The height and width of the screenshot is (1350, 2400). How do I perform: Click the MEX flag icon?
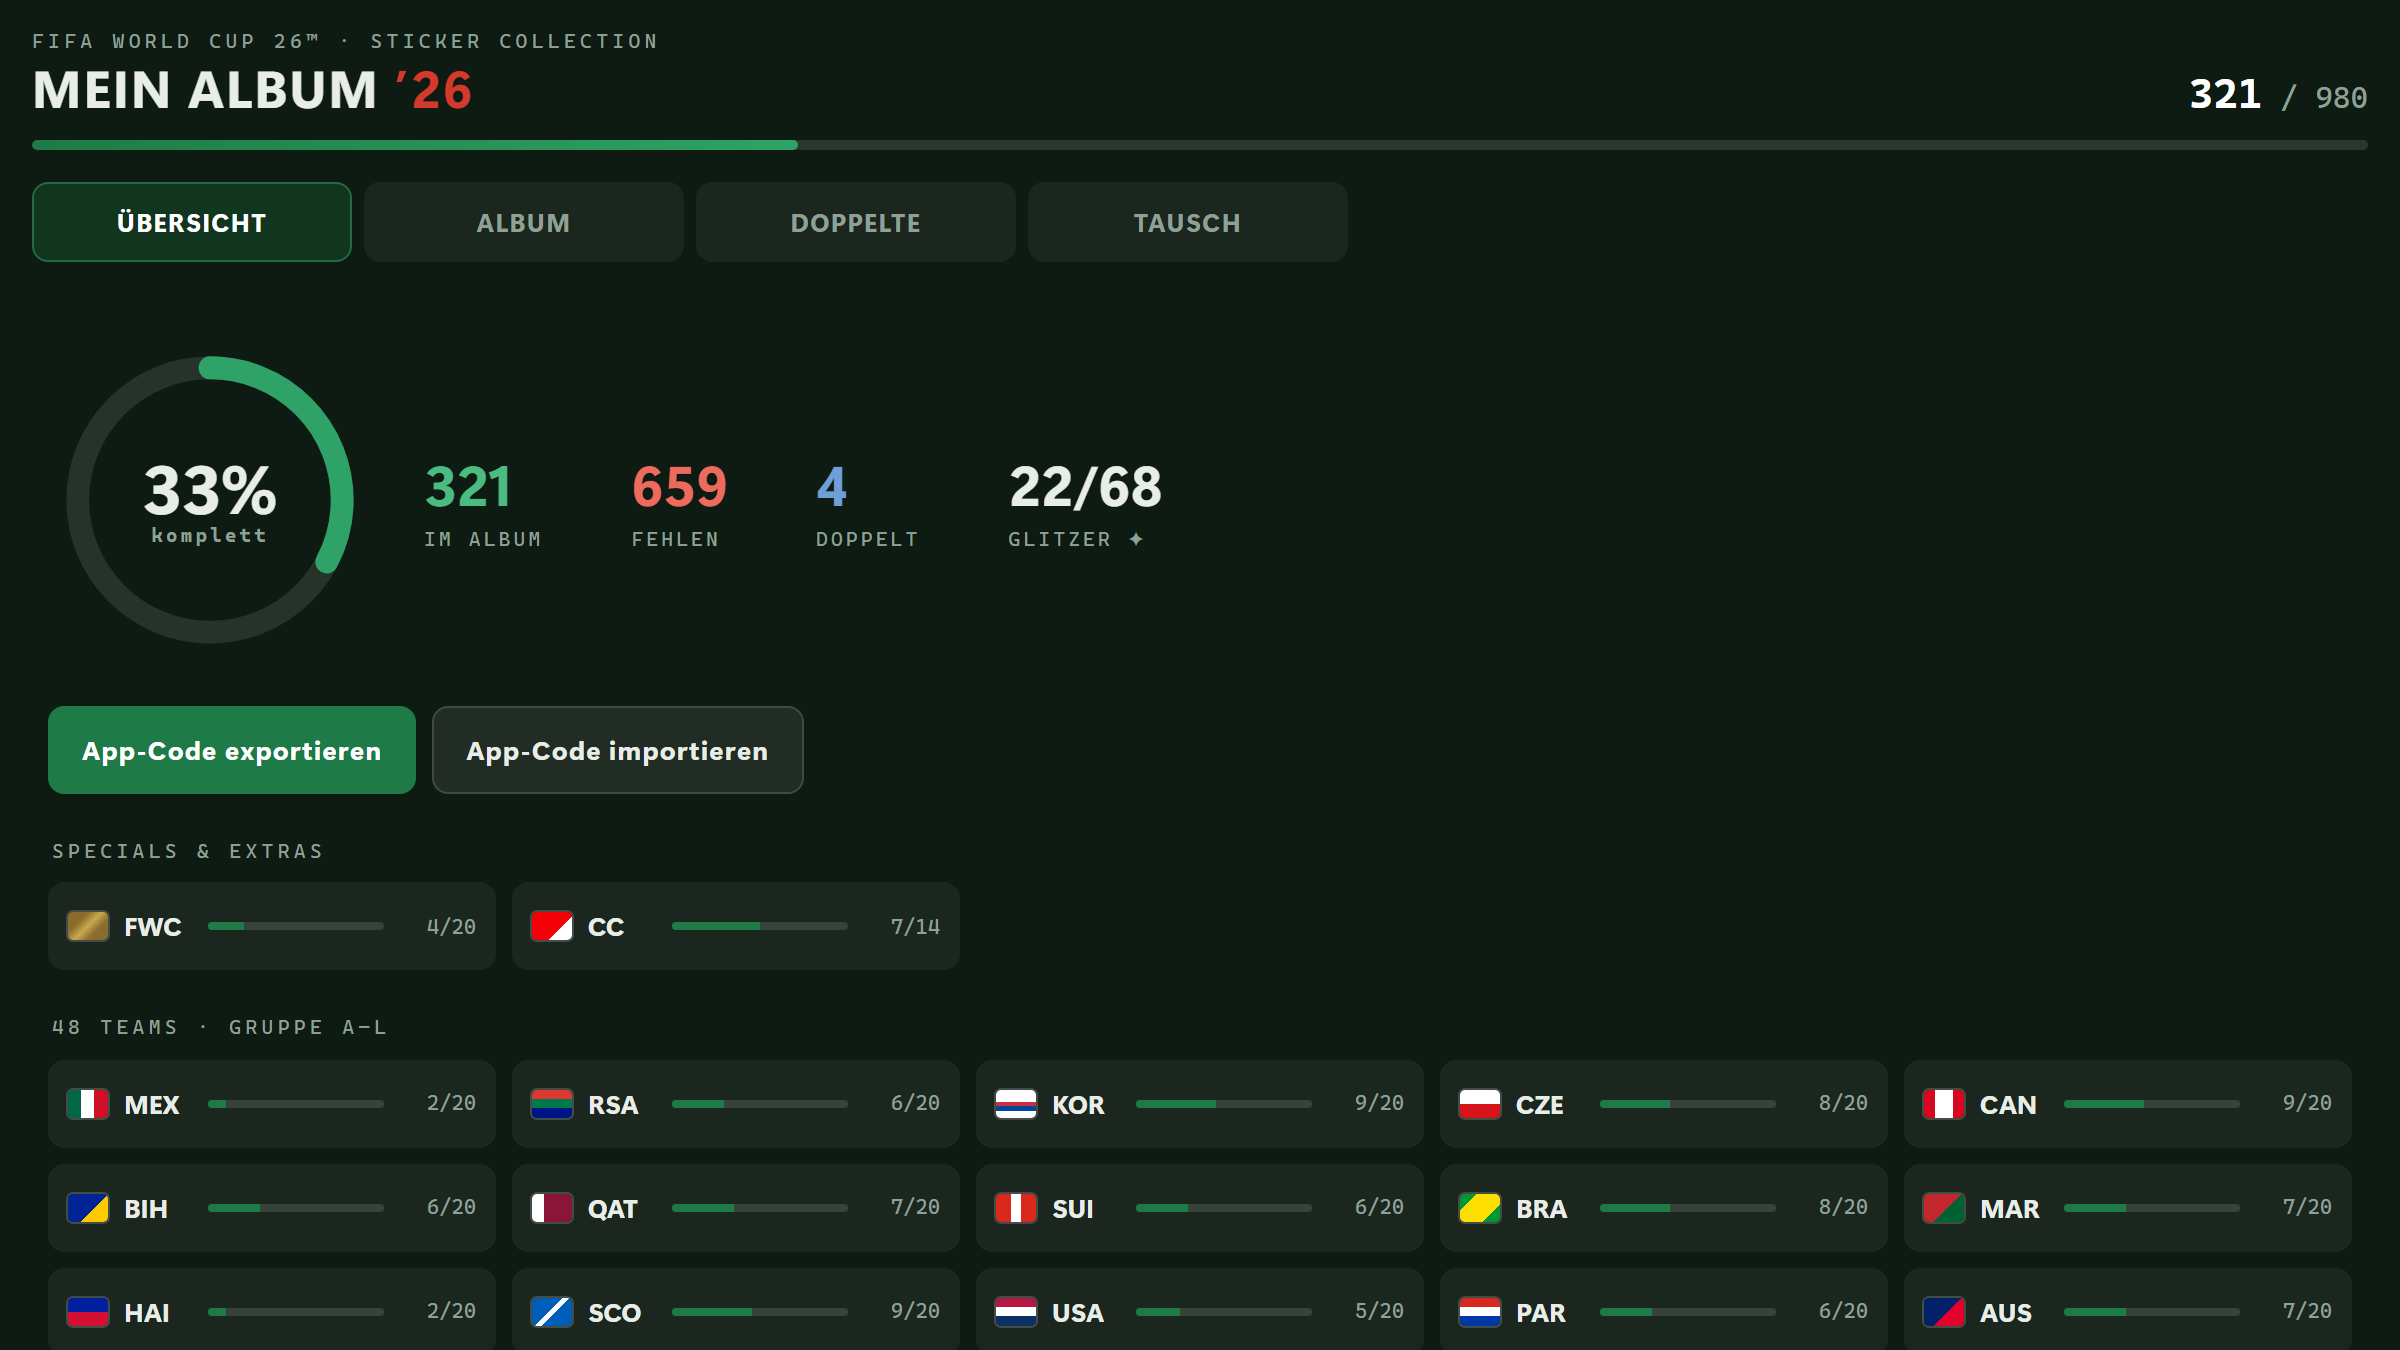(88, 1104)
